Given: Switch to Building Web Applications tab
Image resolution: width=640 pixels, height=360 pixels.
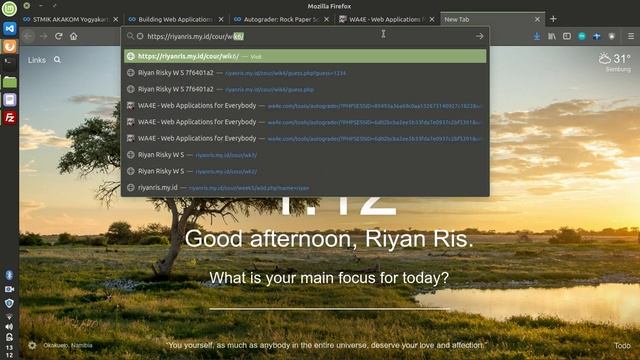Looking at the screenshot, I should tap(176, 19).
